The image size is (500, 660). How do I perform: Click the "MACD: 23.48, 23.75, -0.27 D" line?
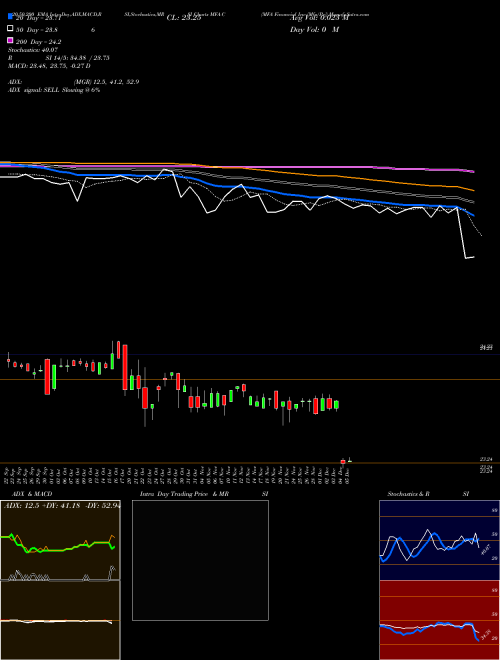[49, 66]
